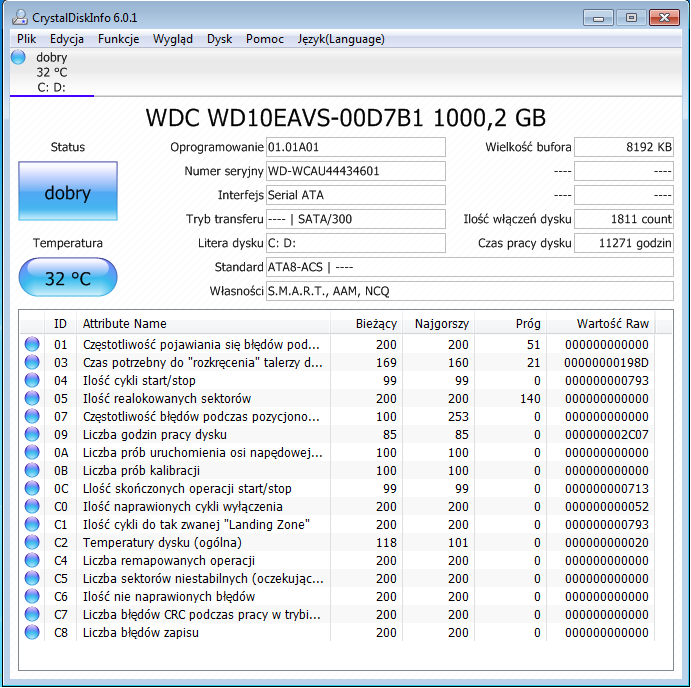Click the serial number field WD-WCAU44434601
This screenshot has width=691, height=688.
tap(356, 171)
